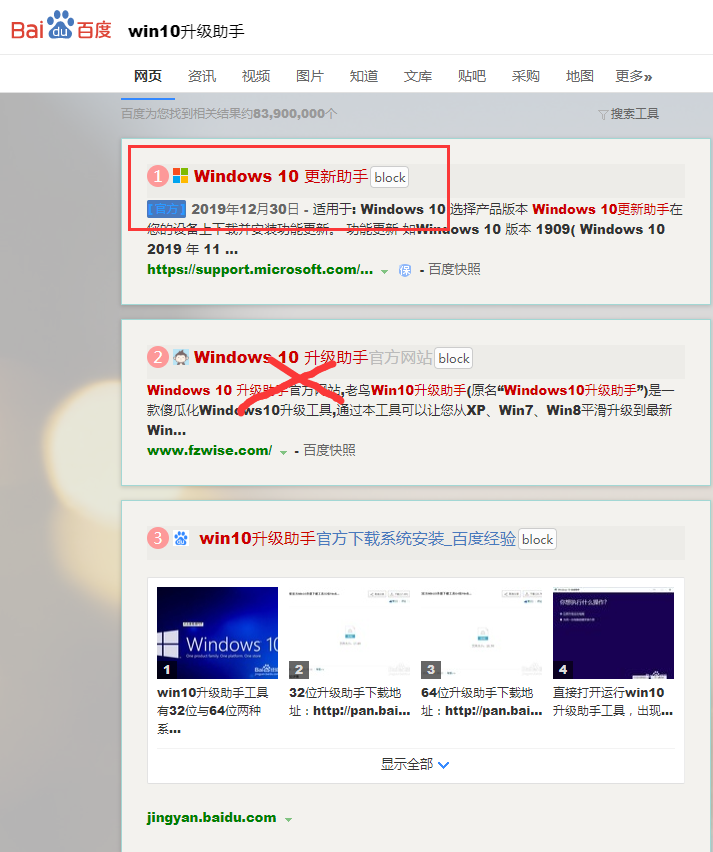
Task: Click the 保 security badge icon
Action: click(405, 270)
